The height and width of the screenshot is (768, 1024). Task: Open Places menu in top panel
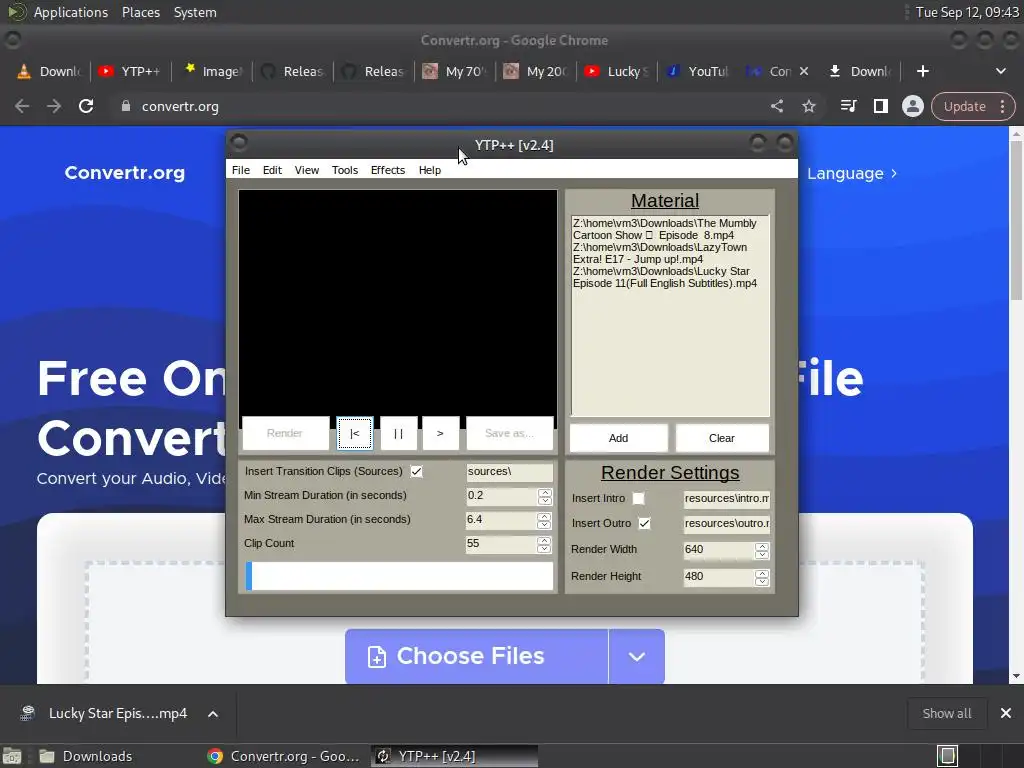(x=140, y=12)
